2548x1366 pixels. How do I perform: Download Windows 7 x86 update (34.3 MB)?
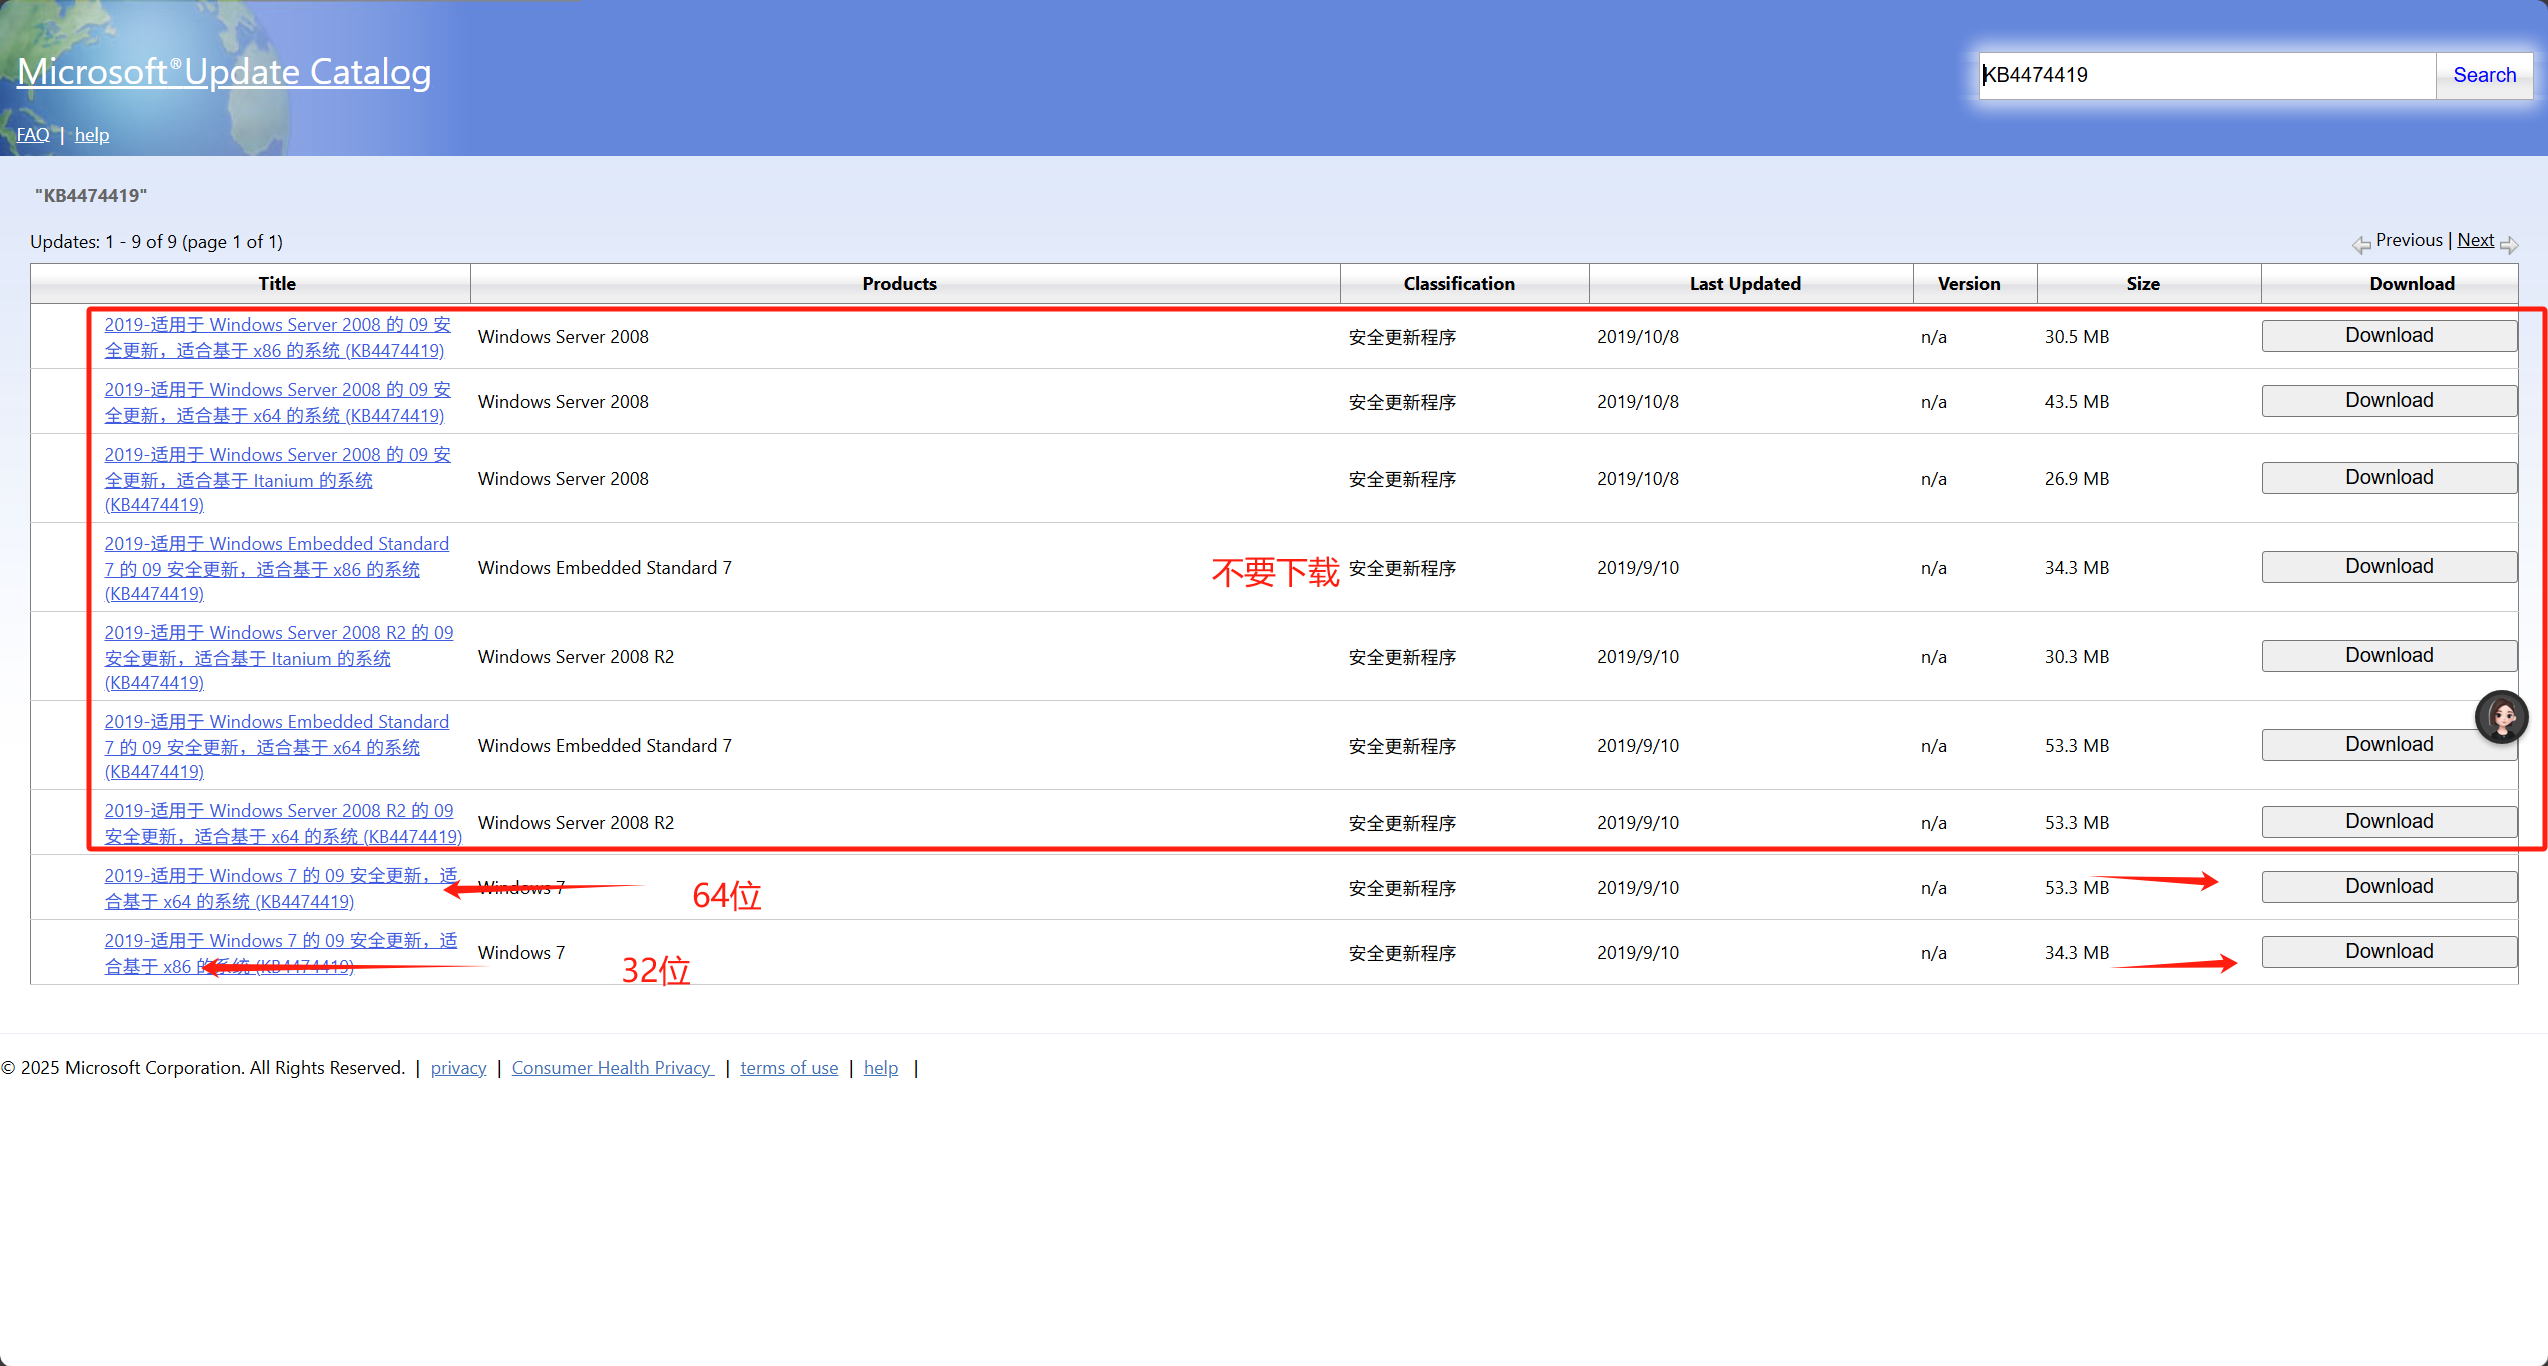2388,952
